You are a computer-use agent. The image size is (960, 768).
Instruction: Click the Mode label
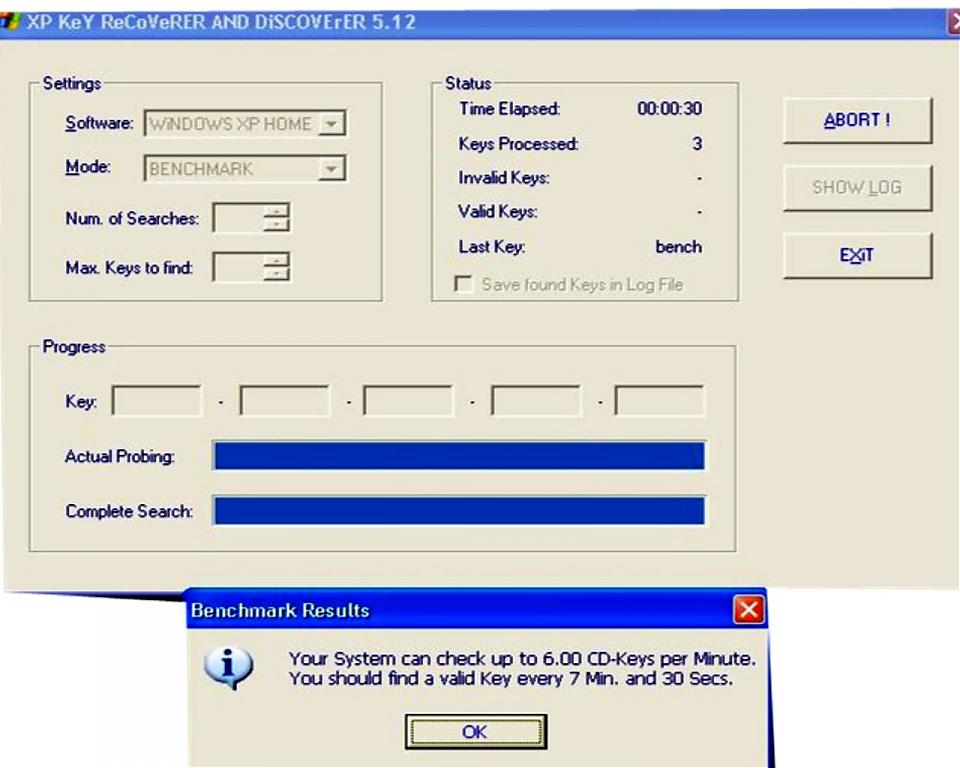[88, 167]
